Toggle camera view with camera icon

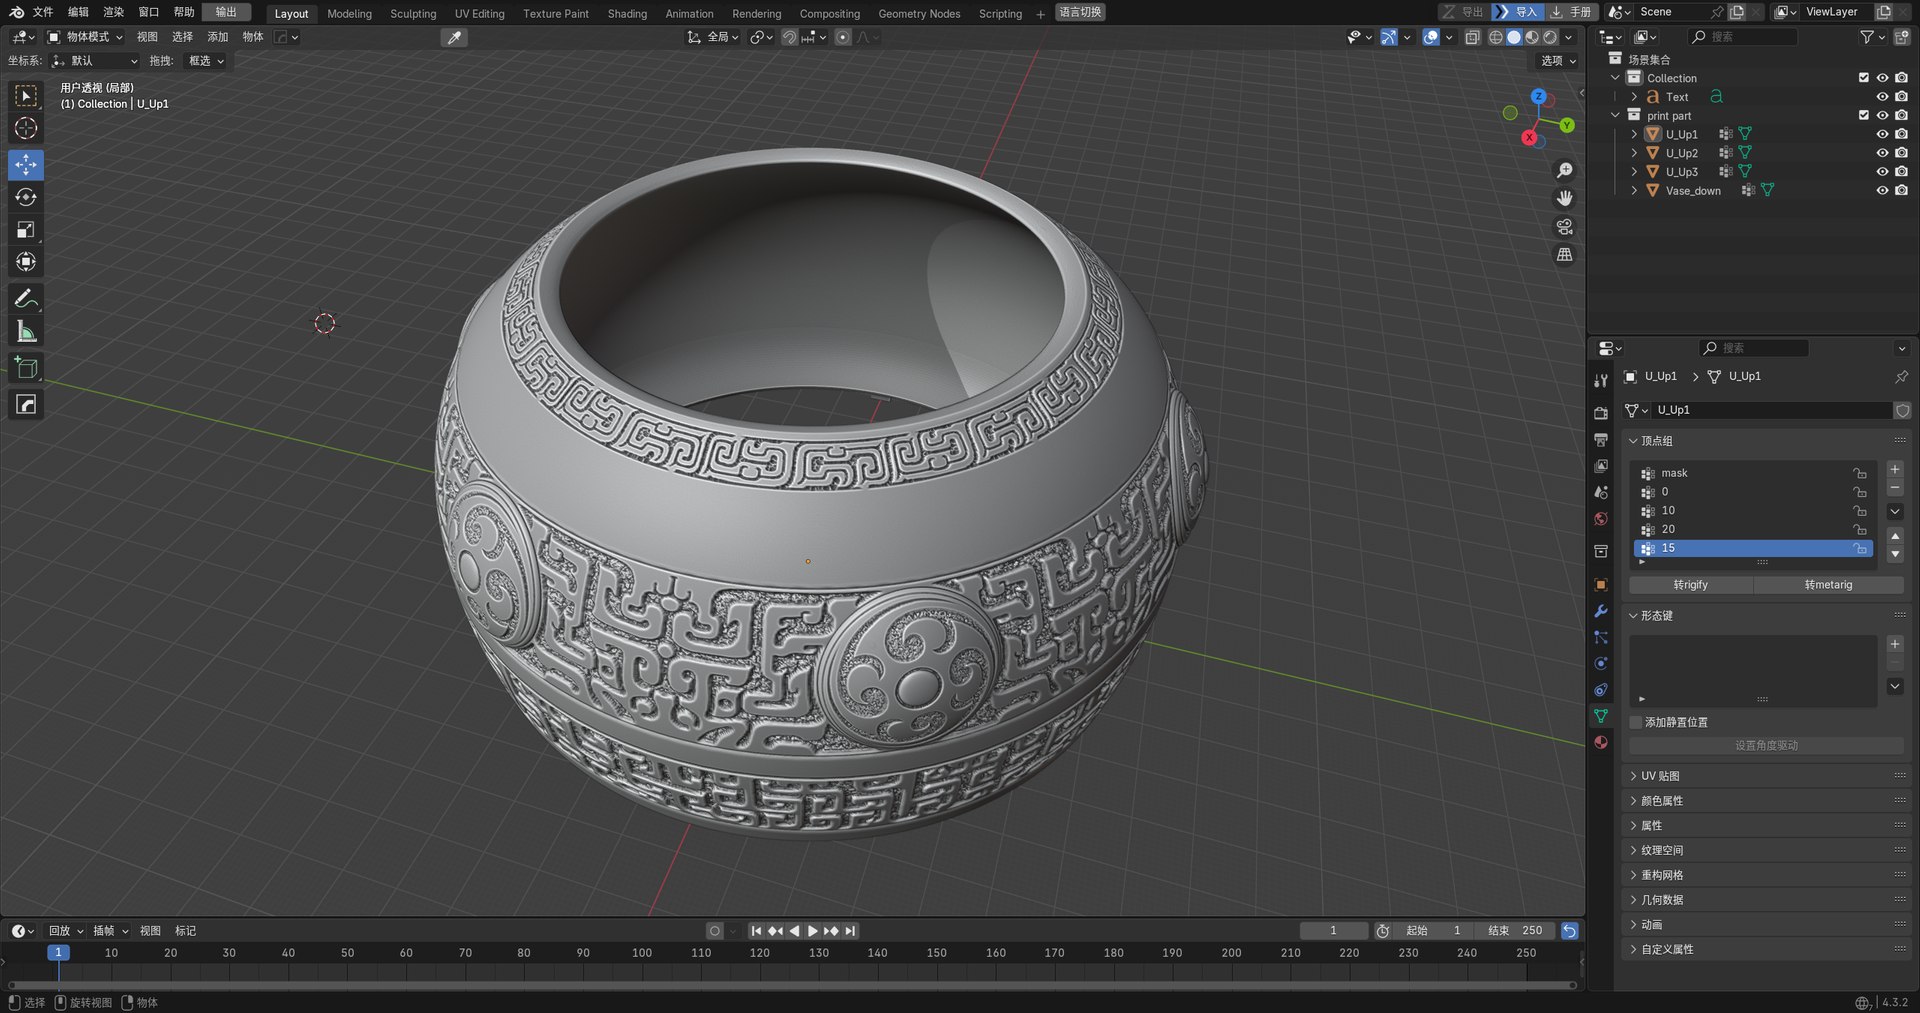1565,227
